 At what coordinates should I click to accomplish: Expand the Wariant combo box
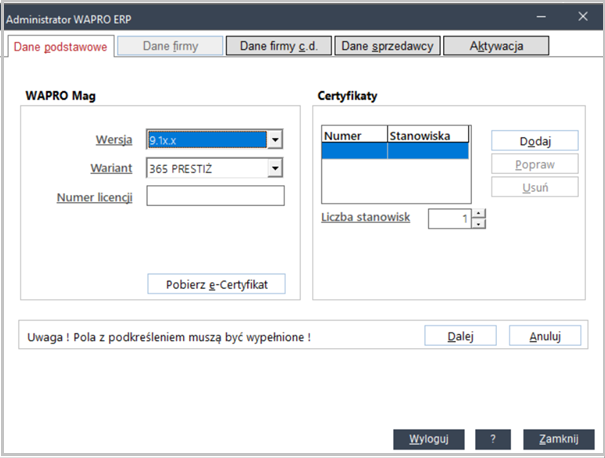pos(275,168)
